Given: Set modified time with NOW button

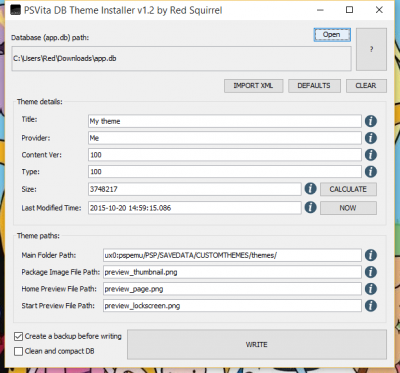Looking at the screenshot, I should tap(348, 208).
